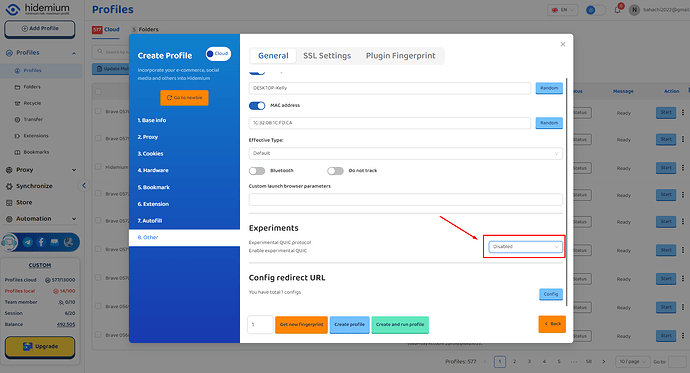Select step 8. Other
Image resolution: width=690 pixels, height=373 pixels.
[184, 237]
